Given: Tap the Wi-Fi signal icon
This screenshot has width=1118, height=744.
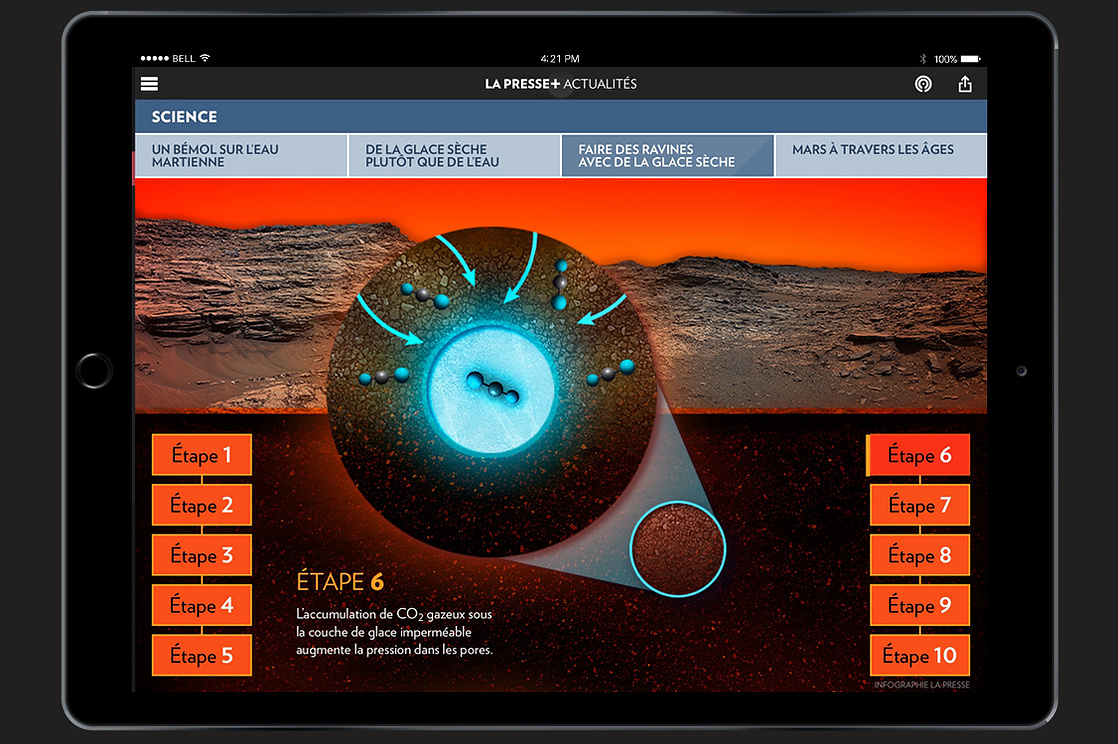Looking at the screenshot, I should (x=205, y=58).
